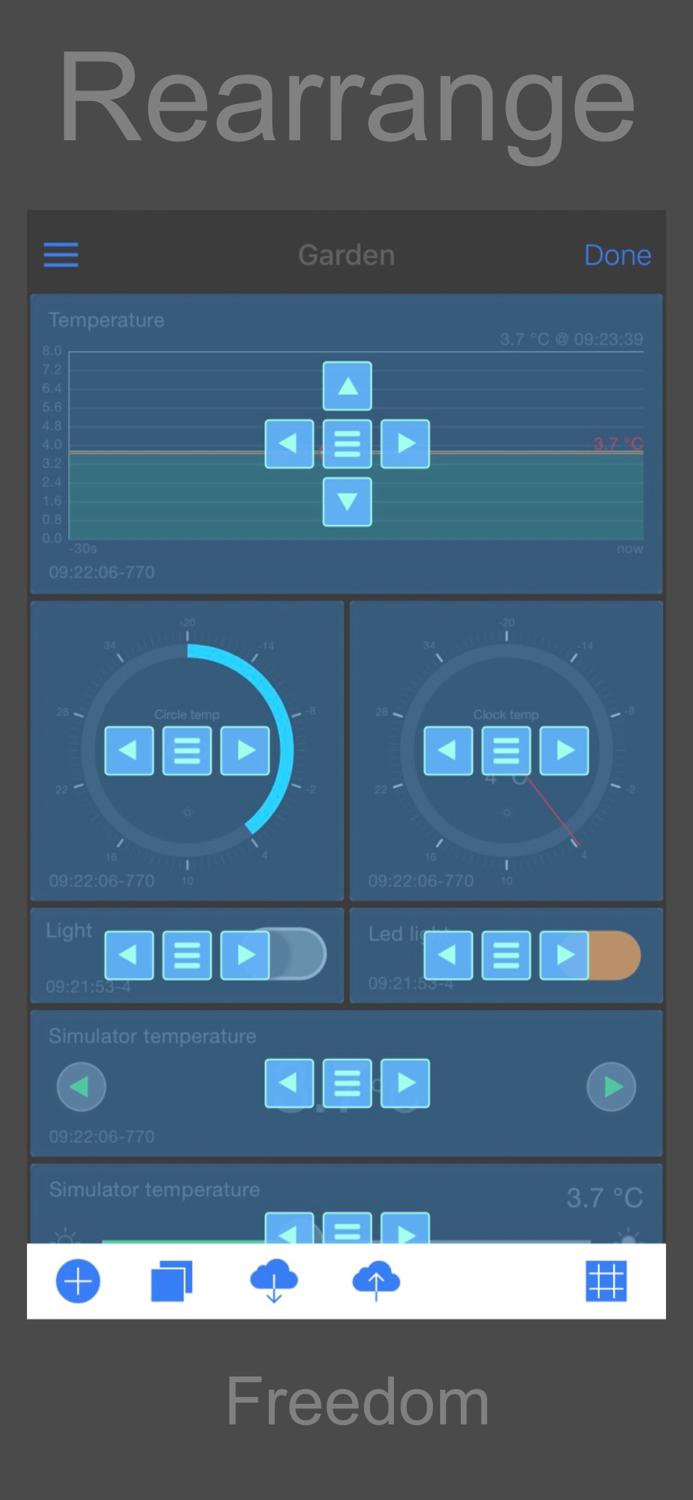Tap Done to finish rearranging
The image size is (693, 1500).
click(x=617, y=255)
